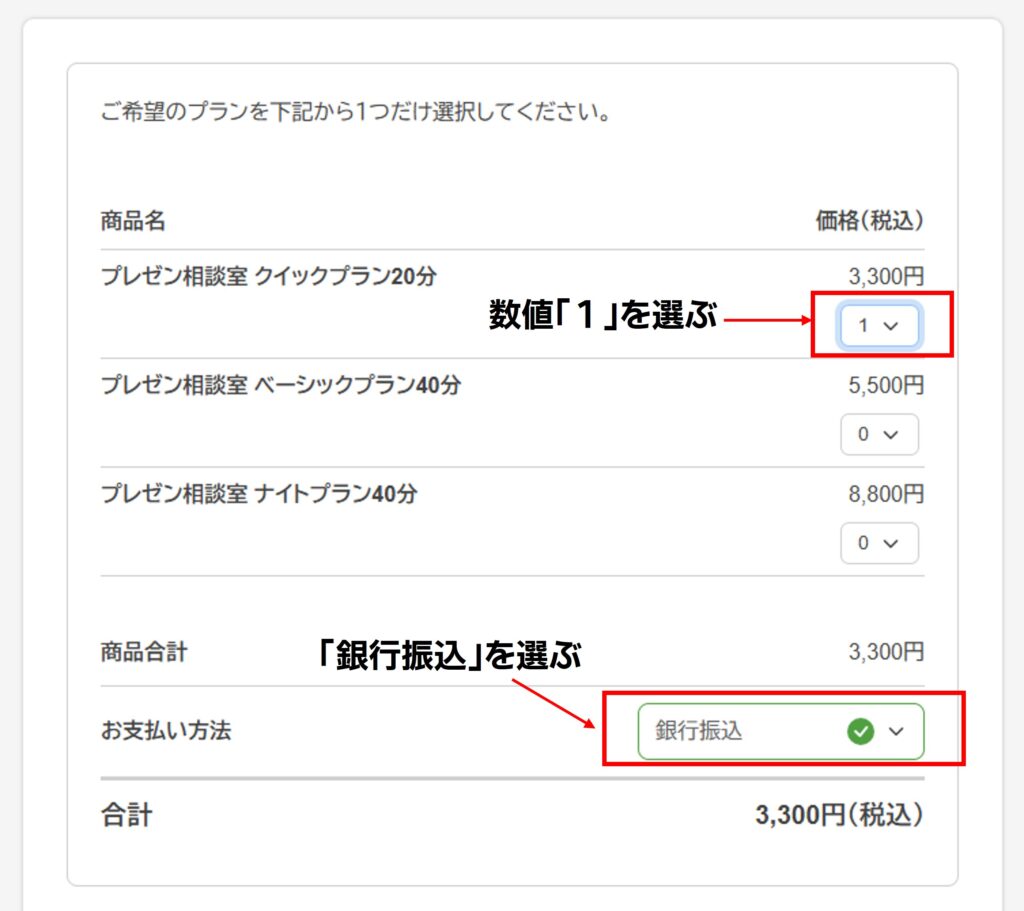The height and width of the screenshot is (911, 1024).
Task: Click the chevron arrow in 銀行振込 dropdown
Action: click(x=896, y=732)
